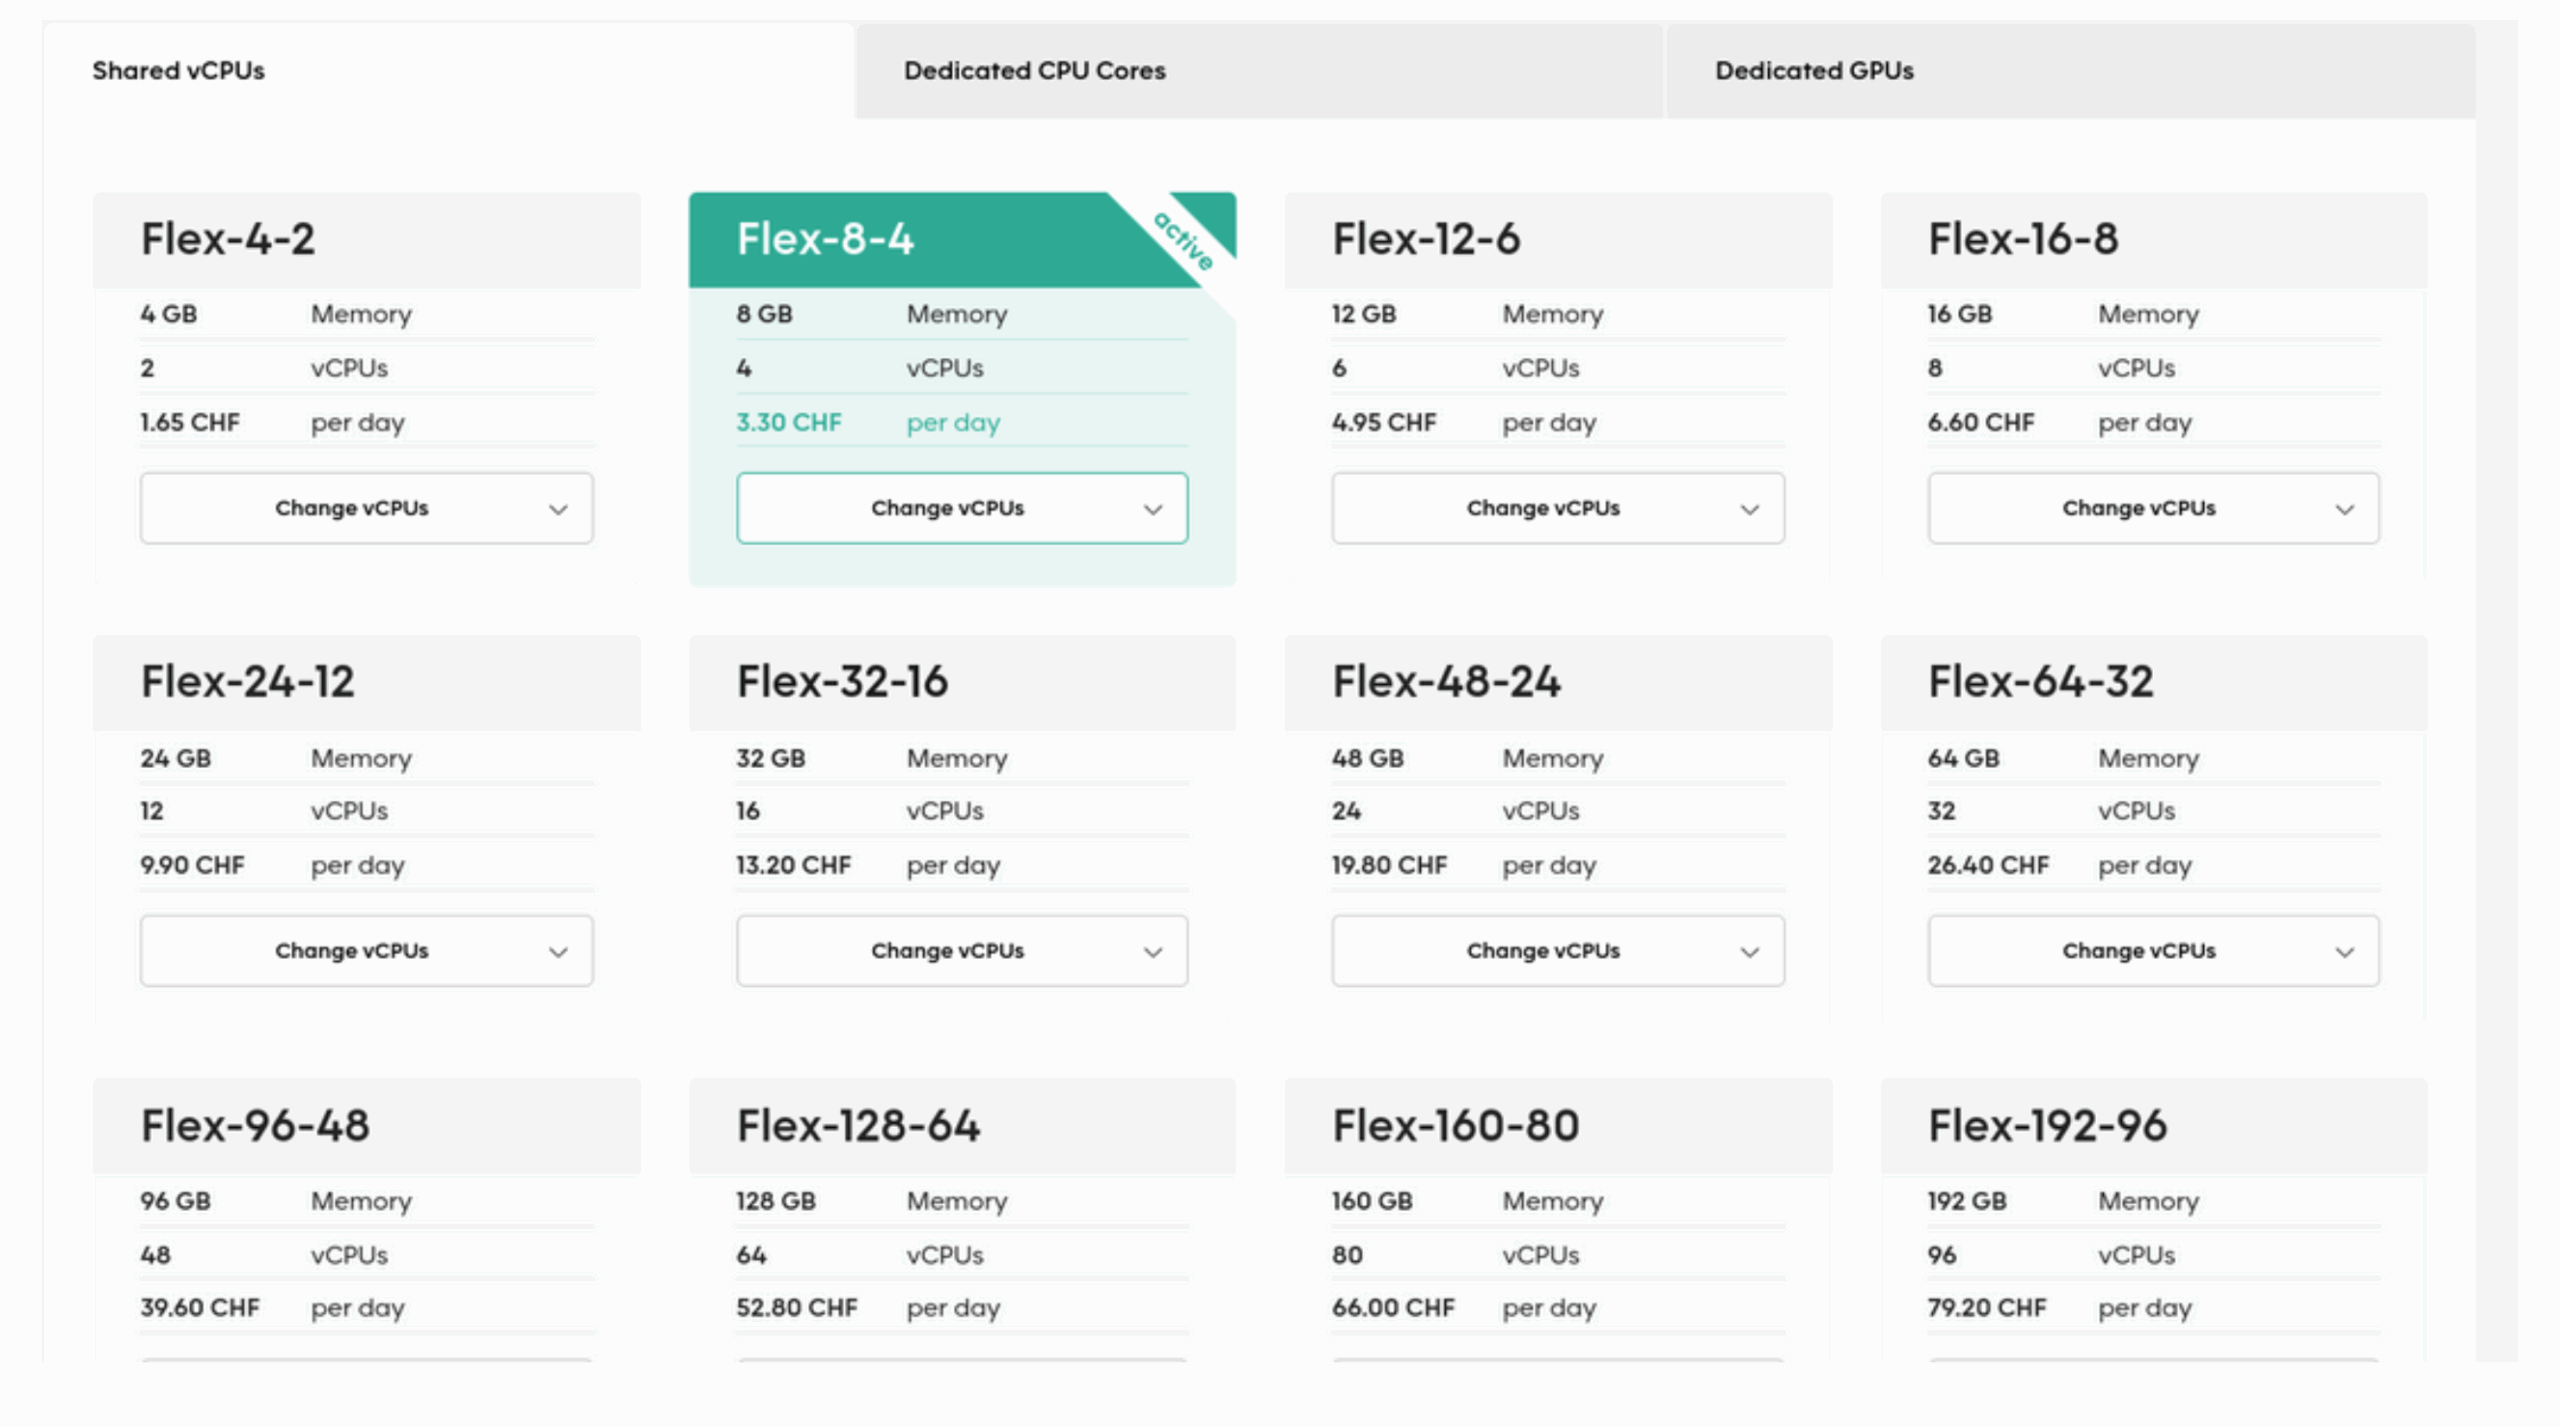The width and height of the screenshot is (2560, 1426).
Task: Click the 66.00 CHF price text
Action: pos(1393,1308)
